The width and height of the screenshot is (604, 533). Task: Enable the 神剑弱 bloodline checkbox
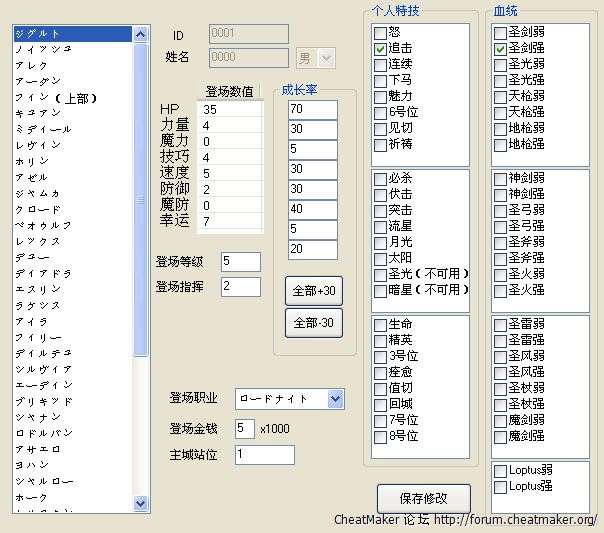[500, 177]
